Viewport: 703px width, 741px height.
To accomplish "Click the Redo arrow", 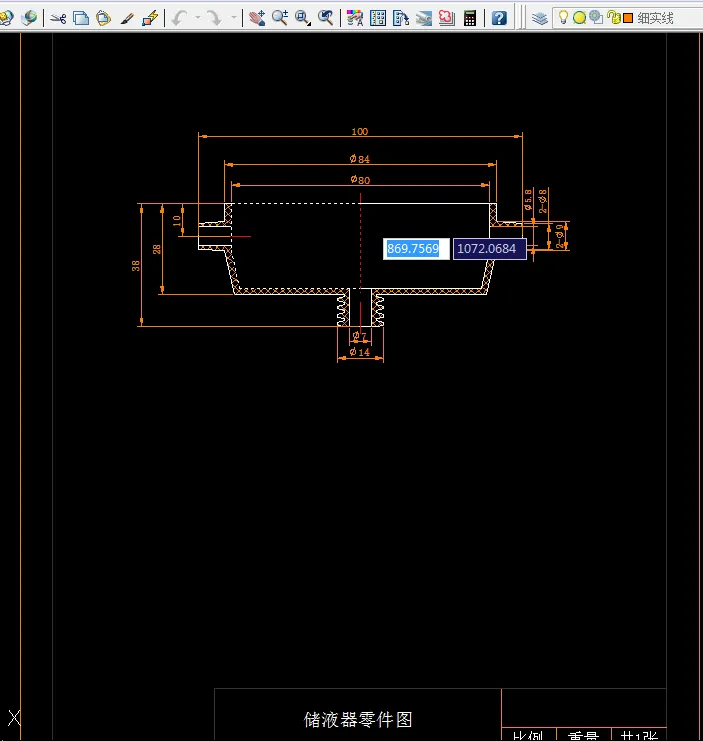I will coord(215,18).
